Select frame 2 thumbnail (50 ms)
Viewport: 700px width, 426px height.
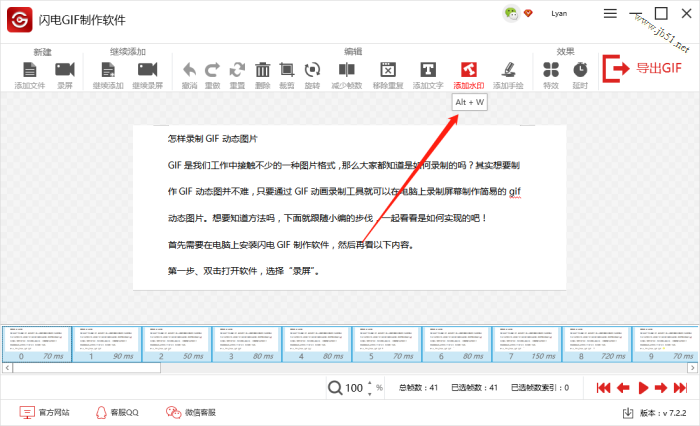[177, 344]
